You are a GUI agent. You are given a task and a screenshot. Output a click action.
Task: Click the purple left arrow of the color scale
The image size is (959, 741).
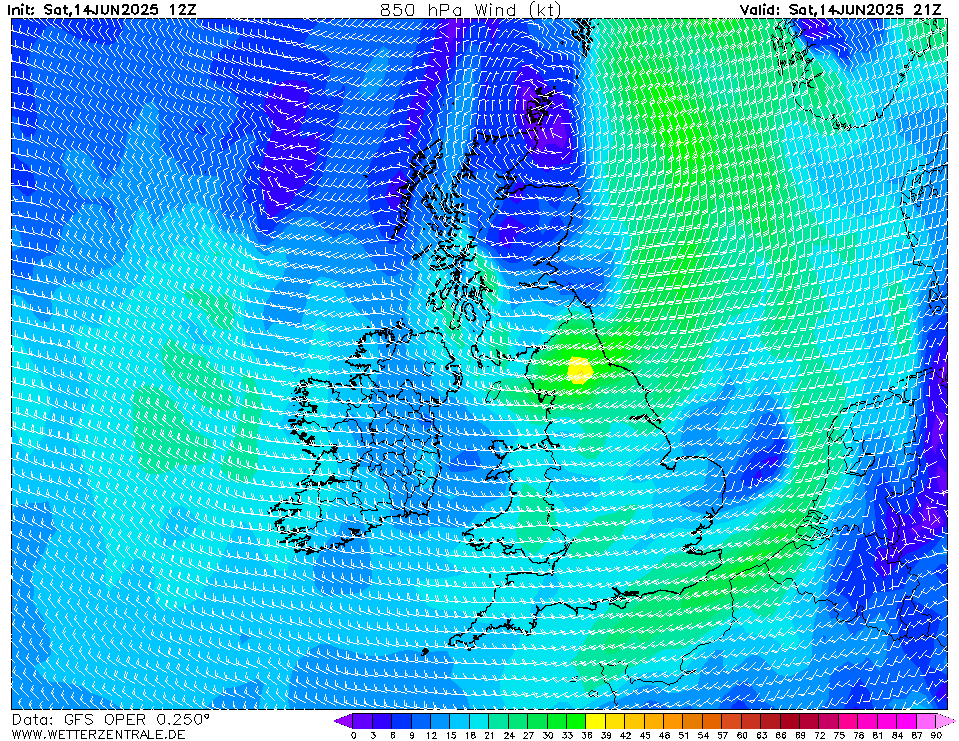pyautogui.click(x=342, y=721)
